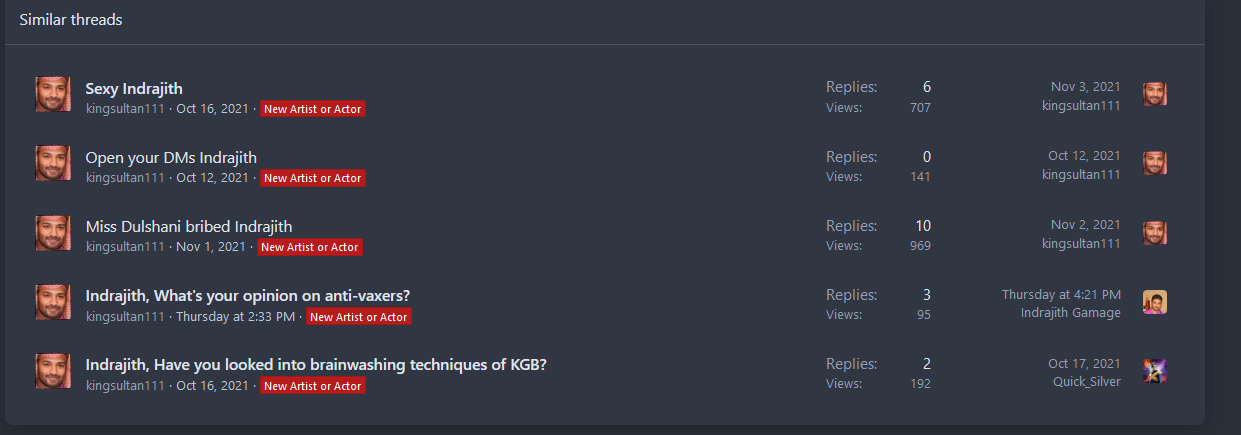Open the anti-vaxers opinion thread

(x=248, y=295)
